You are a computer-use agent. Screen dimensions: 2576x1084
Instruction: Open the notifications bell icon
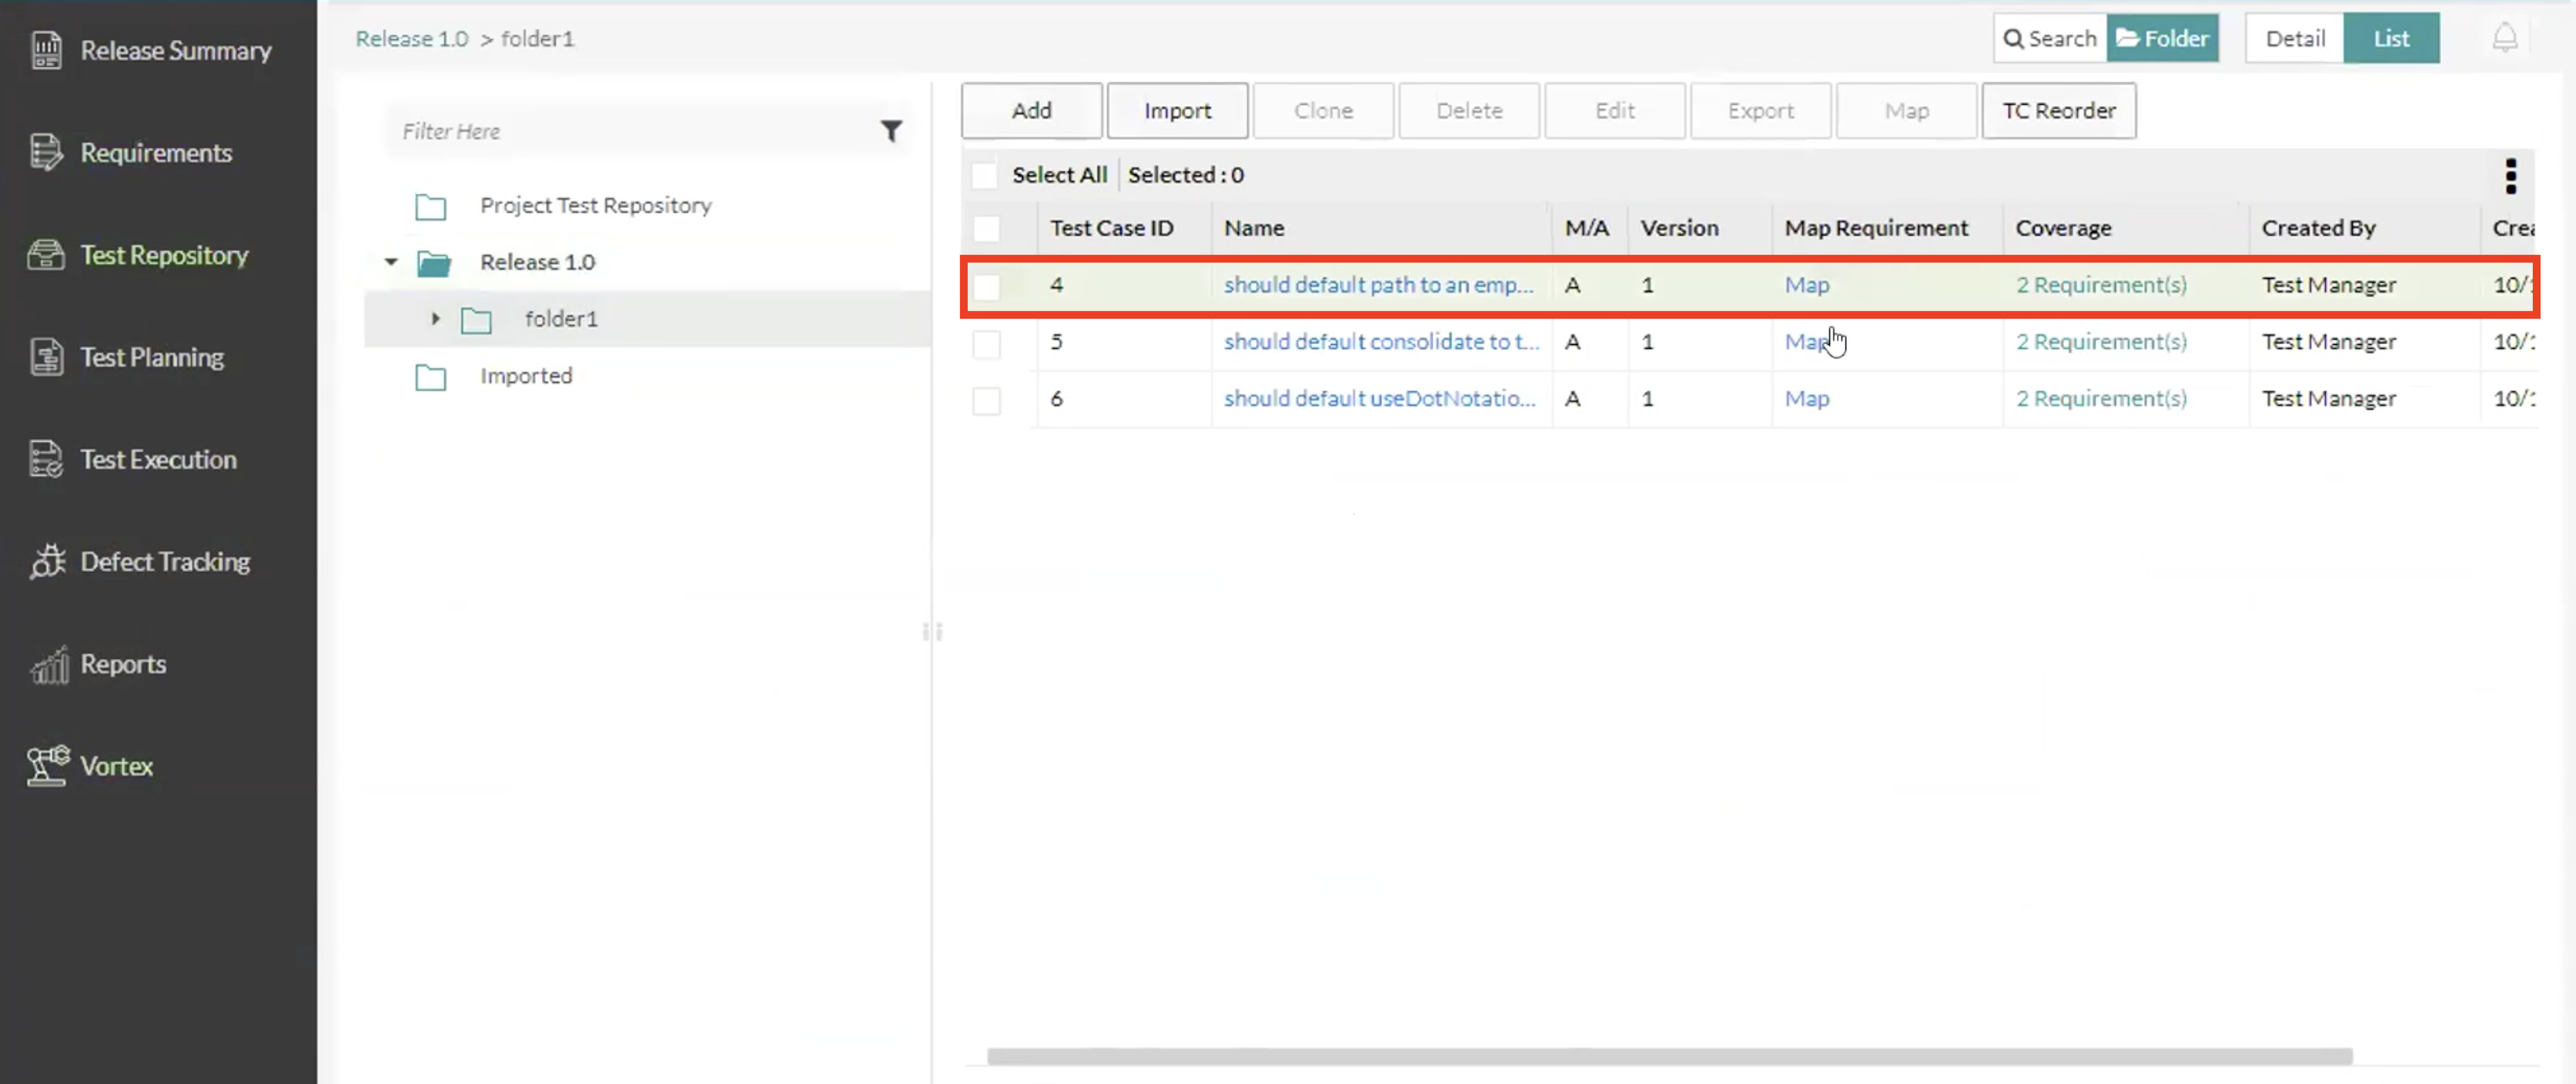2504,38
